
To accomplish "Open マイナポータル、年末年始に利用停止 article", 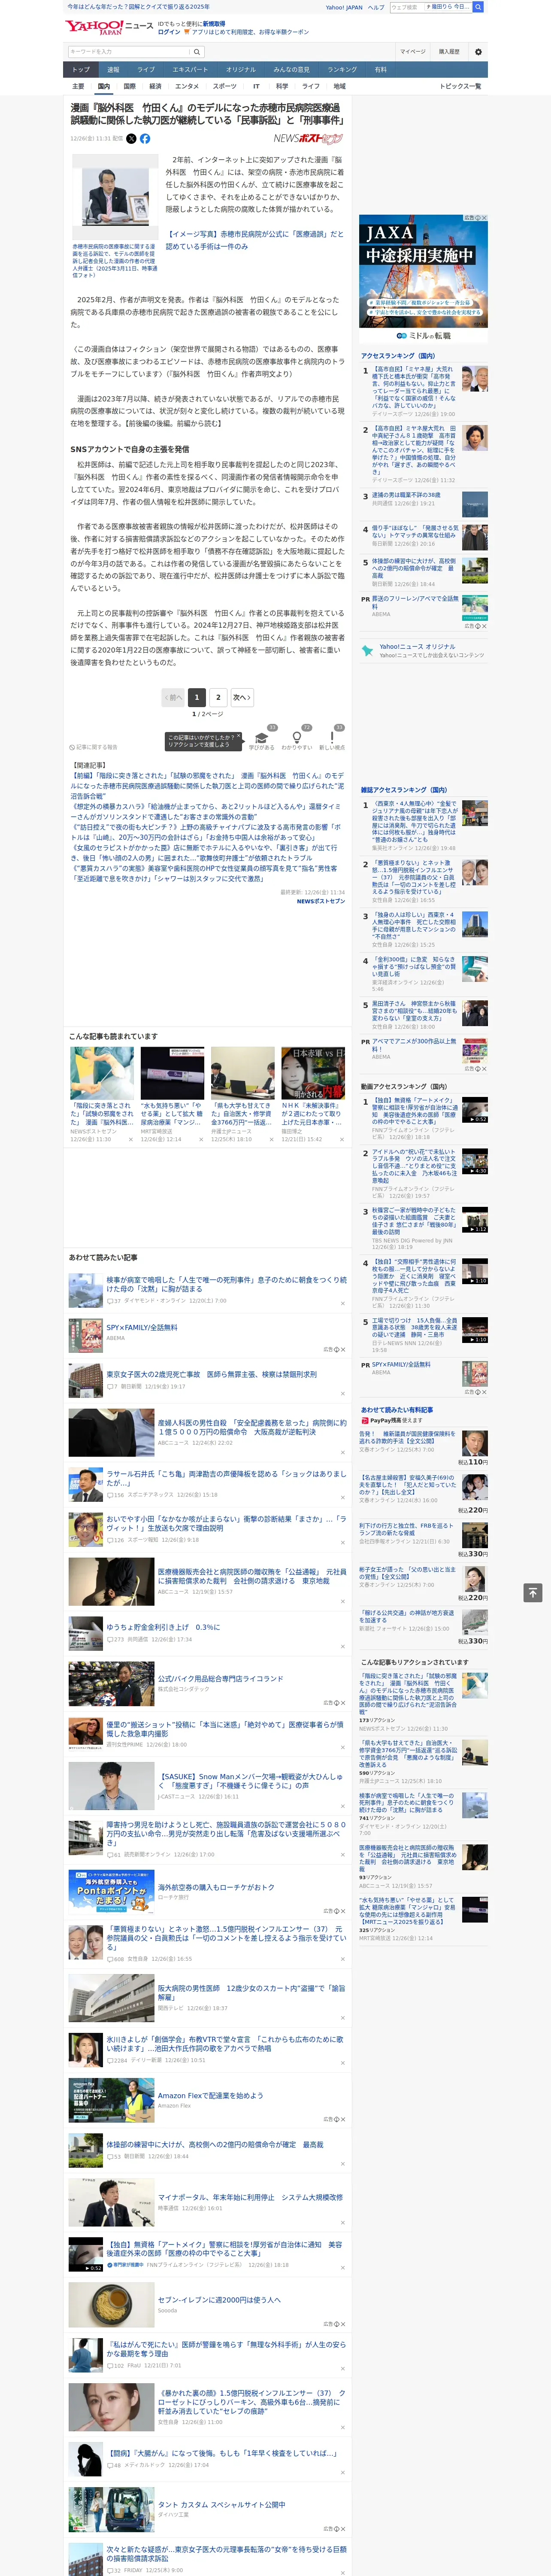I will pyautogui.click(x=250, y=2197).
